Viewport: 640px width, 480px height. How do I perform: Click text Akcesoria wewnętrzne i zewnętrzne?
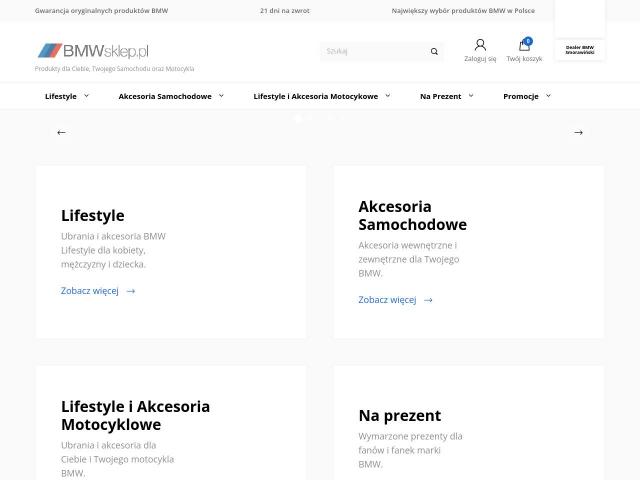(409, 259)
